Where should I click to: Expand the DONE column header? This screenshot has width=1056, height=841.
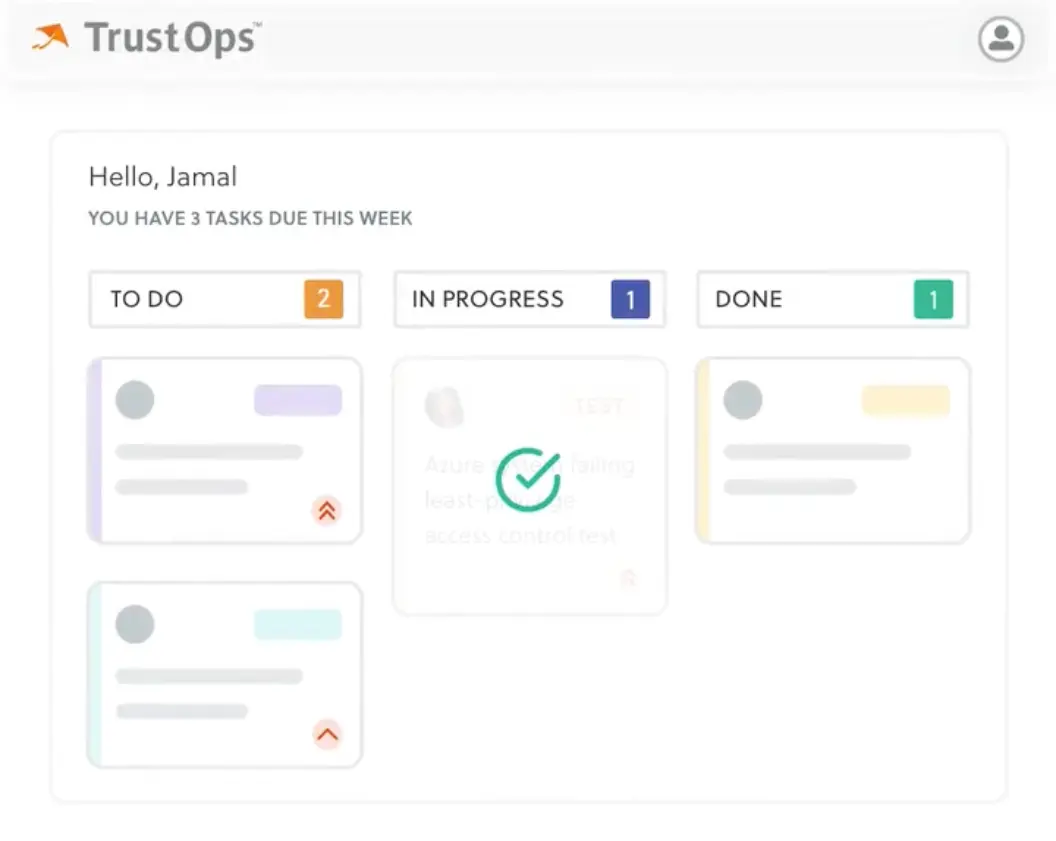pos(832,299)
